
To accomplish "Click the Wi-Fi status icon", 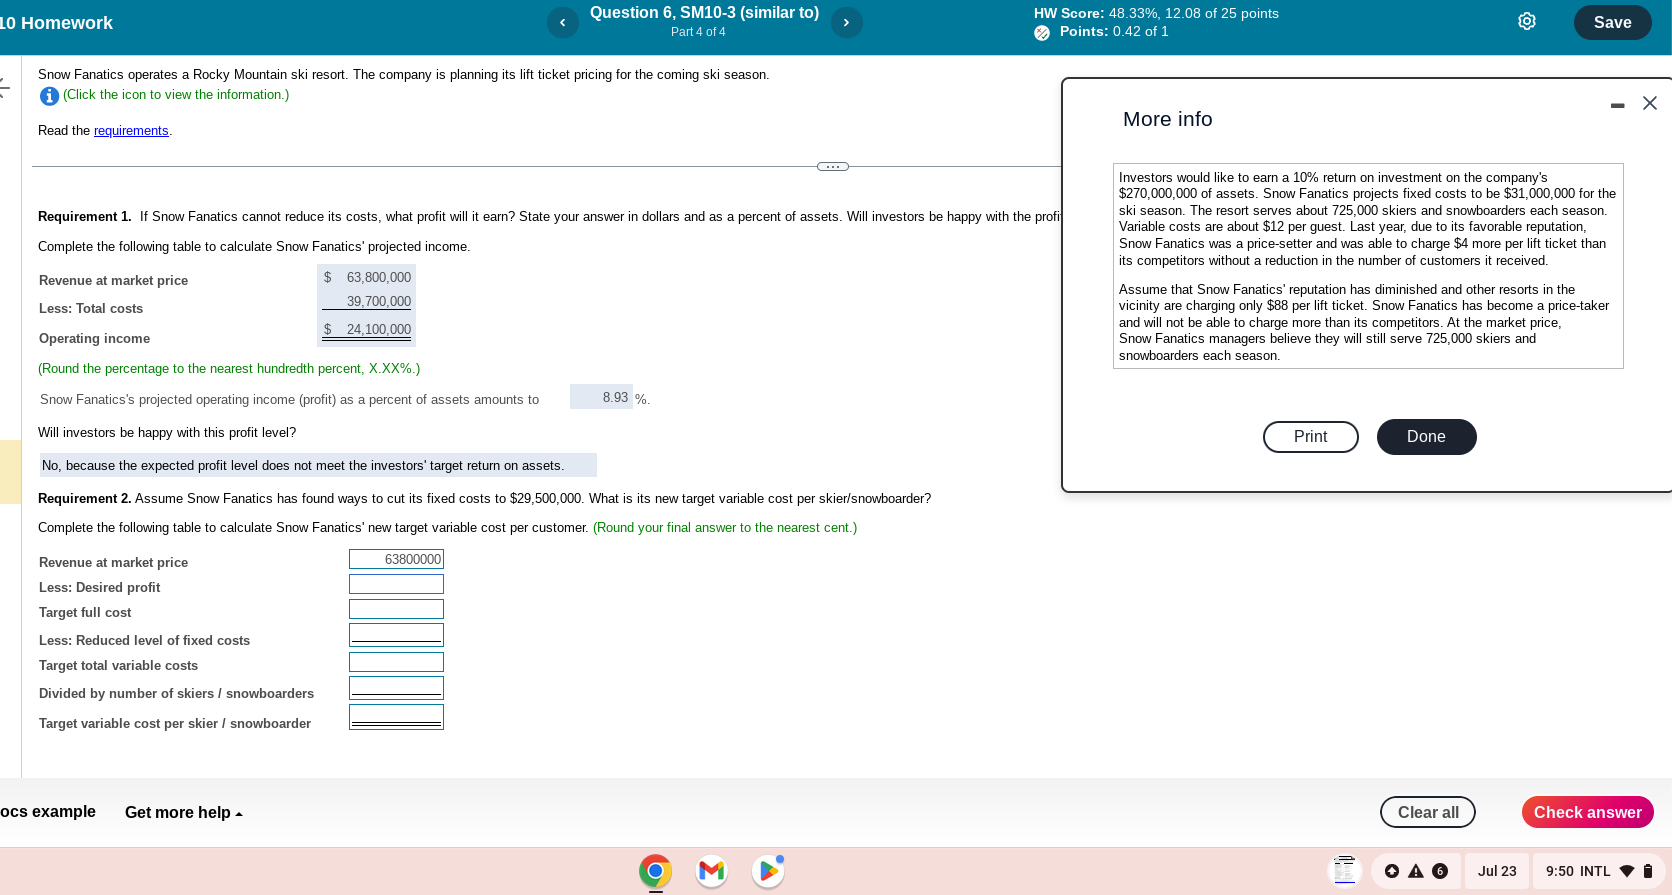I will [1626, 871].
